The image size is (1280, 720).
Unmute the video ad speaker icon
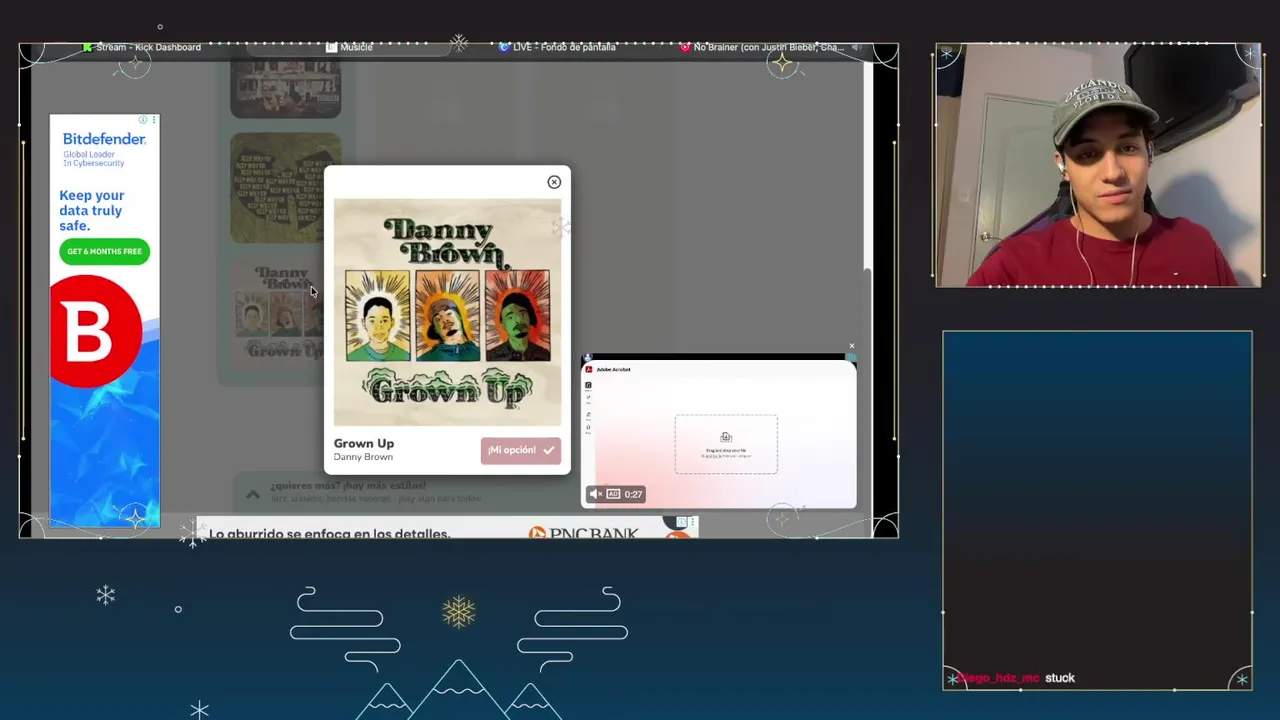[595, 494]
